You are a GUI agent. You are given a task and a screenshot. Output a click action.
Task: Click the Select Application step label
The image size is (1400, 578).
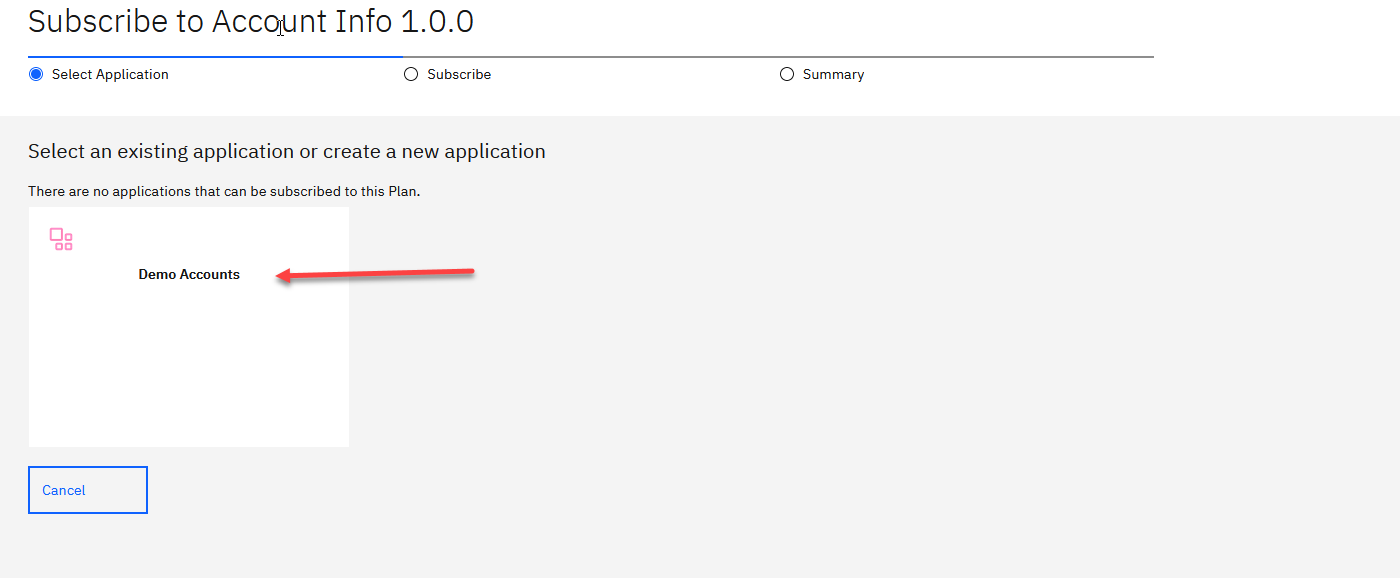110,74
